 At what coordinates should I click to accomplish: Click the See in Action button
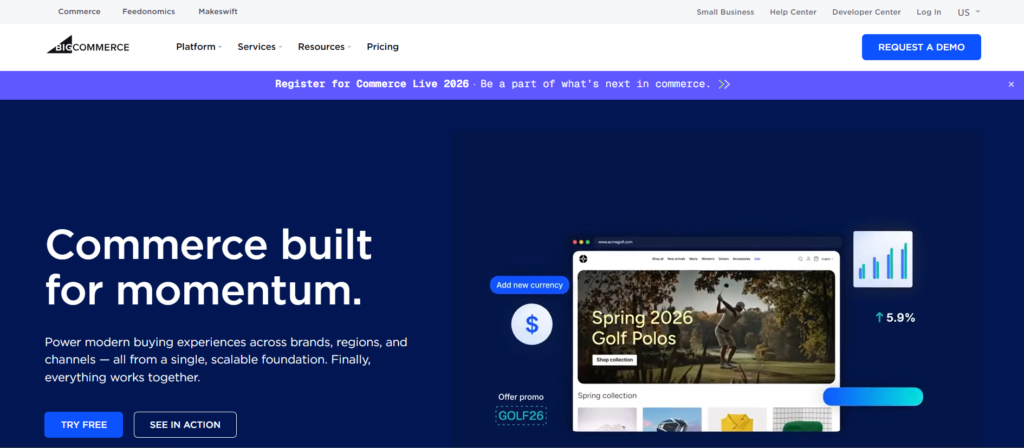[x=185, y=424]
